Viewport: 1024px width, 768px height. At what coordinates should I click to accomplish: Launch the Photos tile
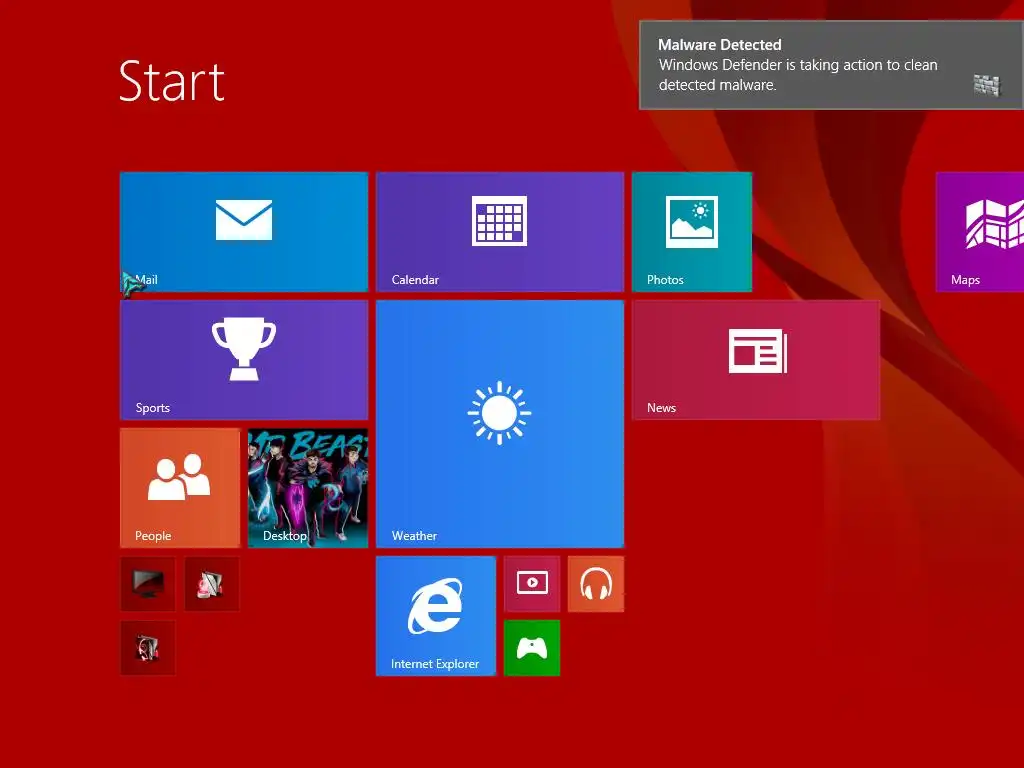coord(692,232)
